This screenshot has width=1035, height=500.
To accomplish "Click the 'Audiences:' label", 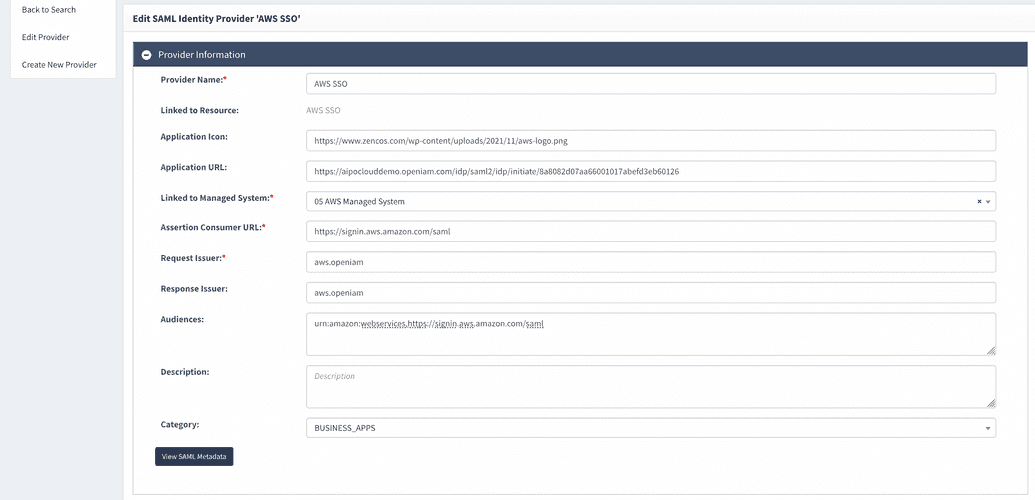I will [x=182, y=319].
